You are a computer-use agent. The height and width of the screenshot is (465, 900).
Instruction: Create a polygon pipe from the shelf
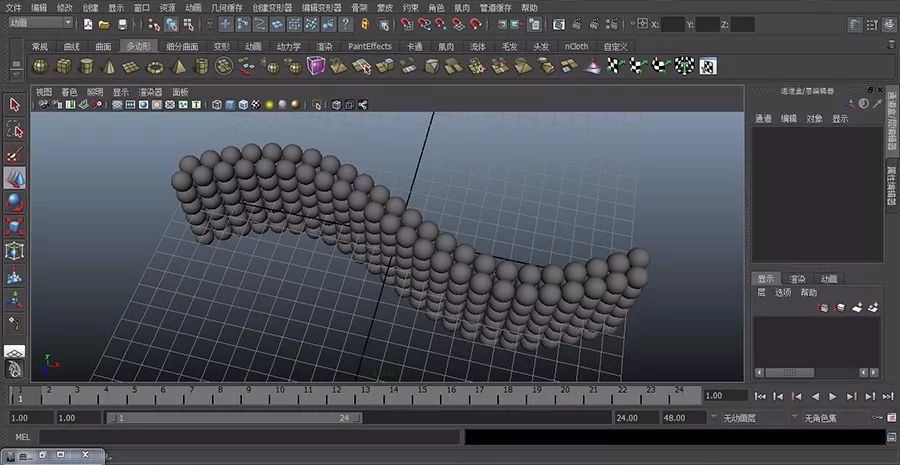(x=201, y=67)
